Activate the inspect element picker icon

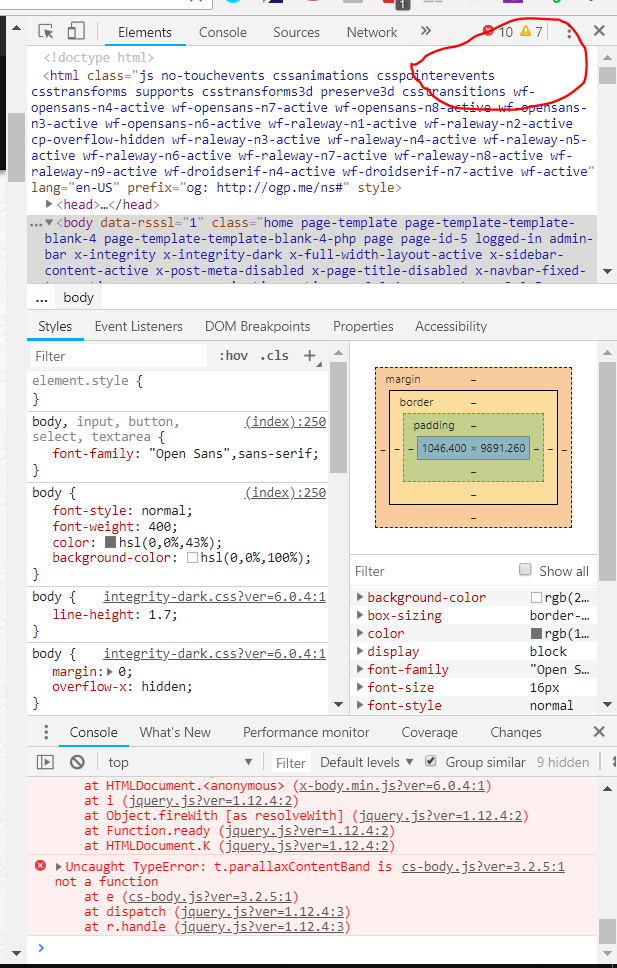[x=46, y=31]
